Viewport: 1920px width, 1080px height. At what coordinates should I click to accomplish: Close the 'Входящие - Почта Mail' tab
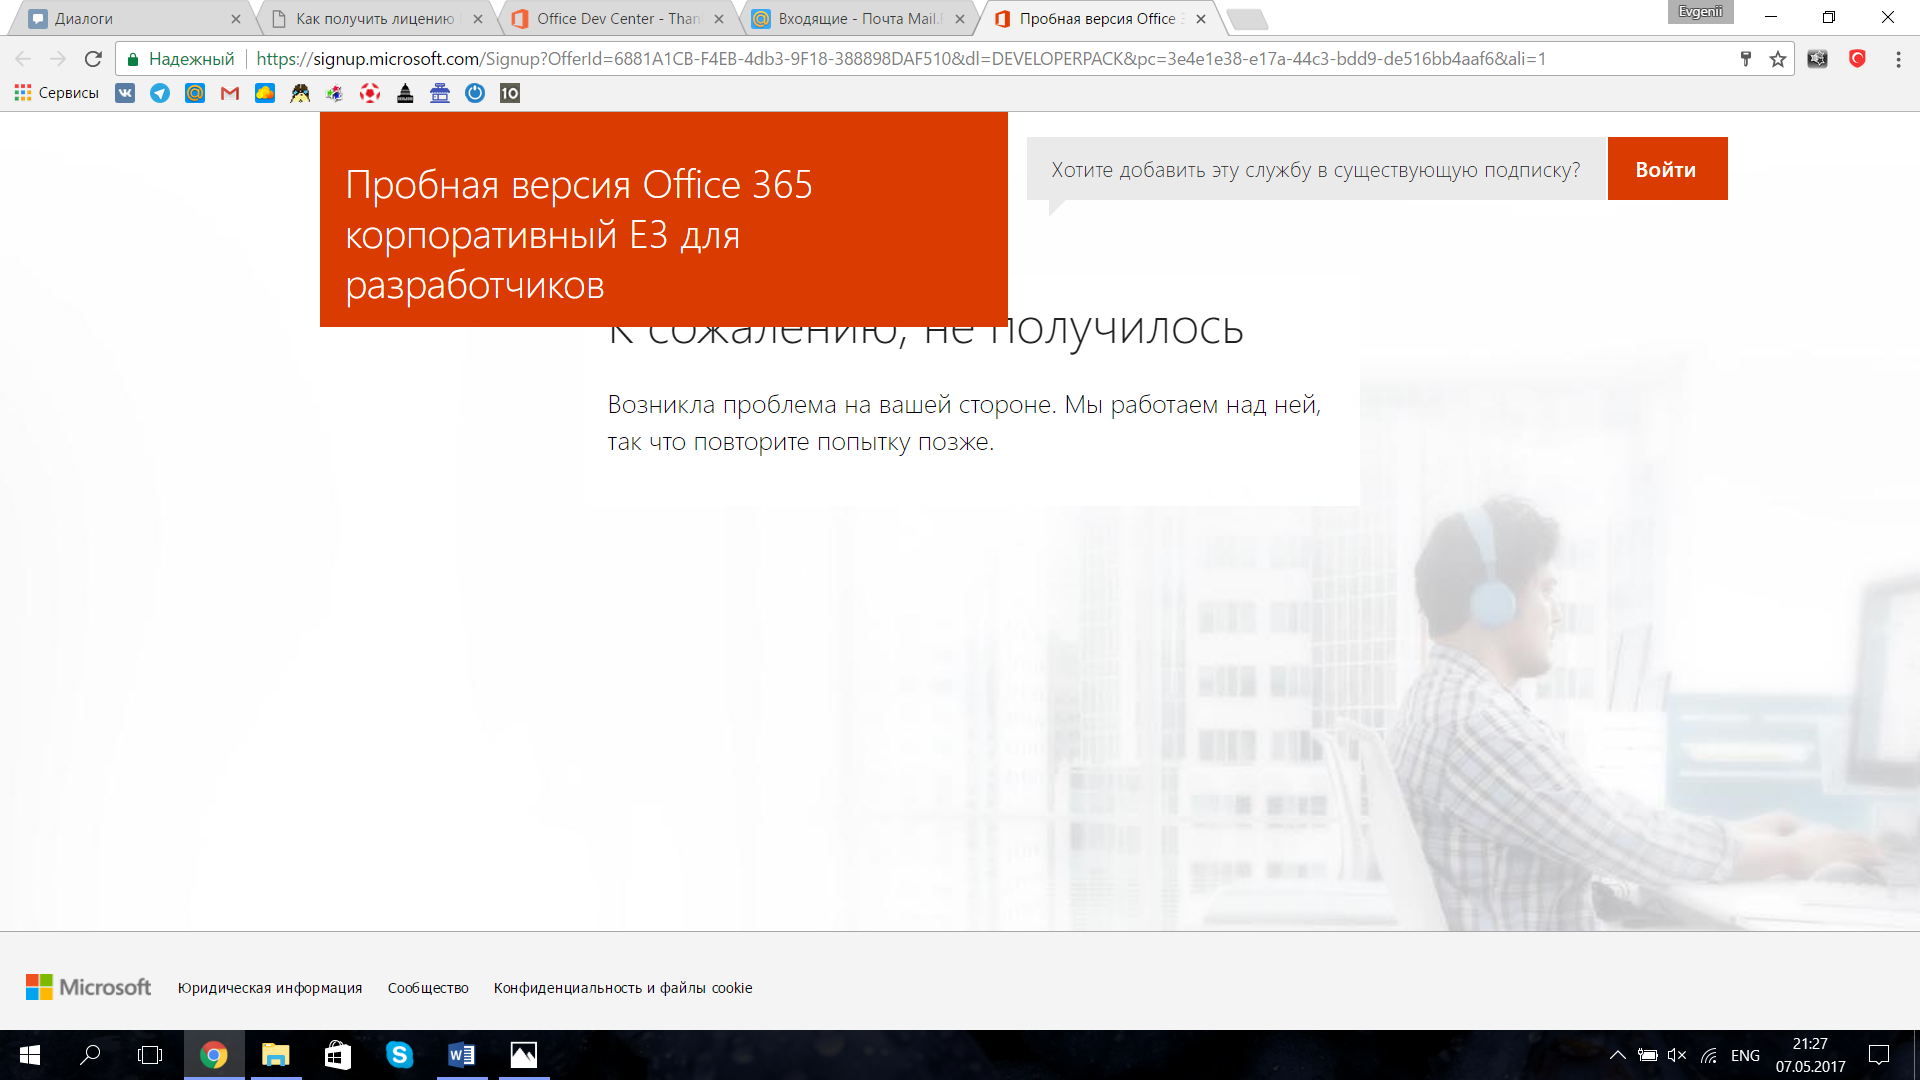click(960, 19)
